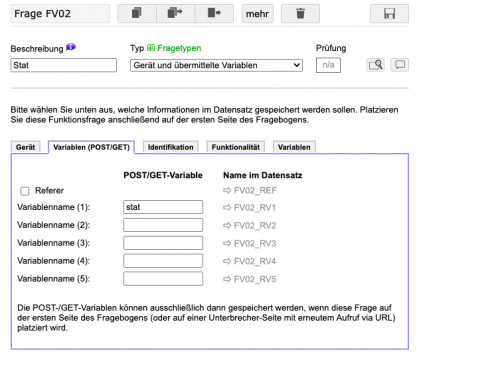Click the info icon beside Beschreibung

(x=71, y=47)
